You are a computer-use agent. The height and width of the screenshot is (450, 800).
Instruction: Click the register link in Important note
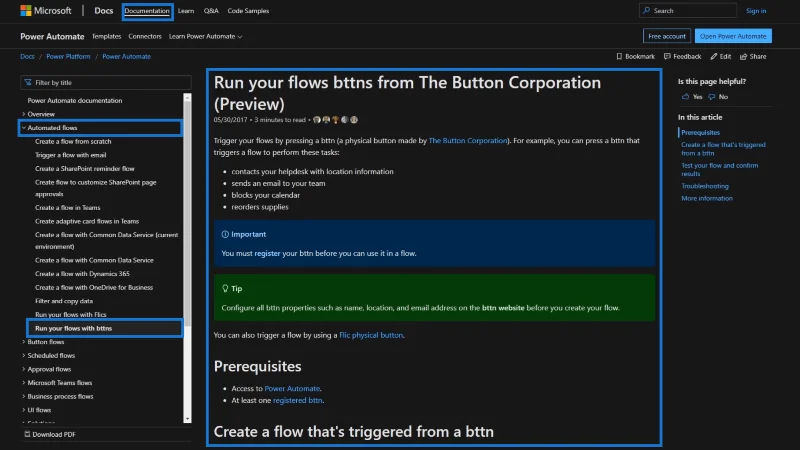click(x=267, y=253)
